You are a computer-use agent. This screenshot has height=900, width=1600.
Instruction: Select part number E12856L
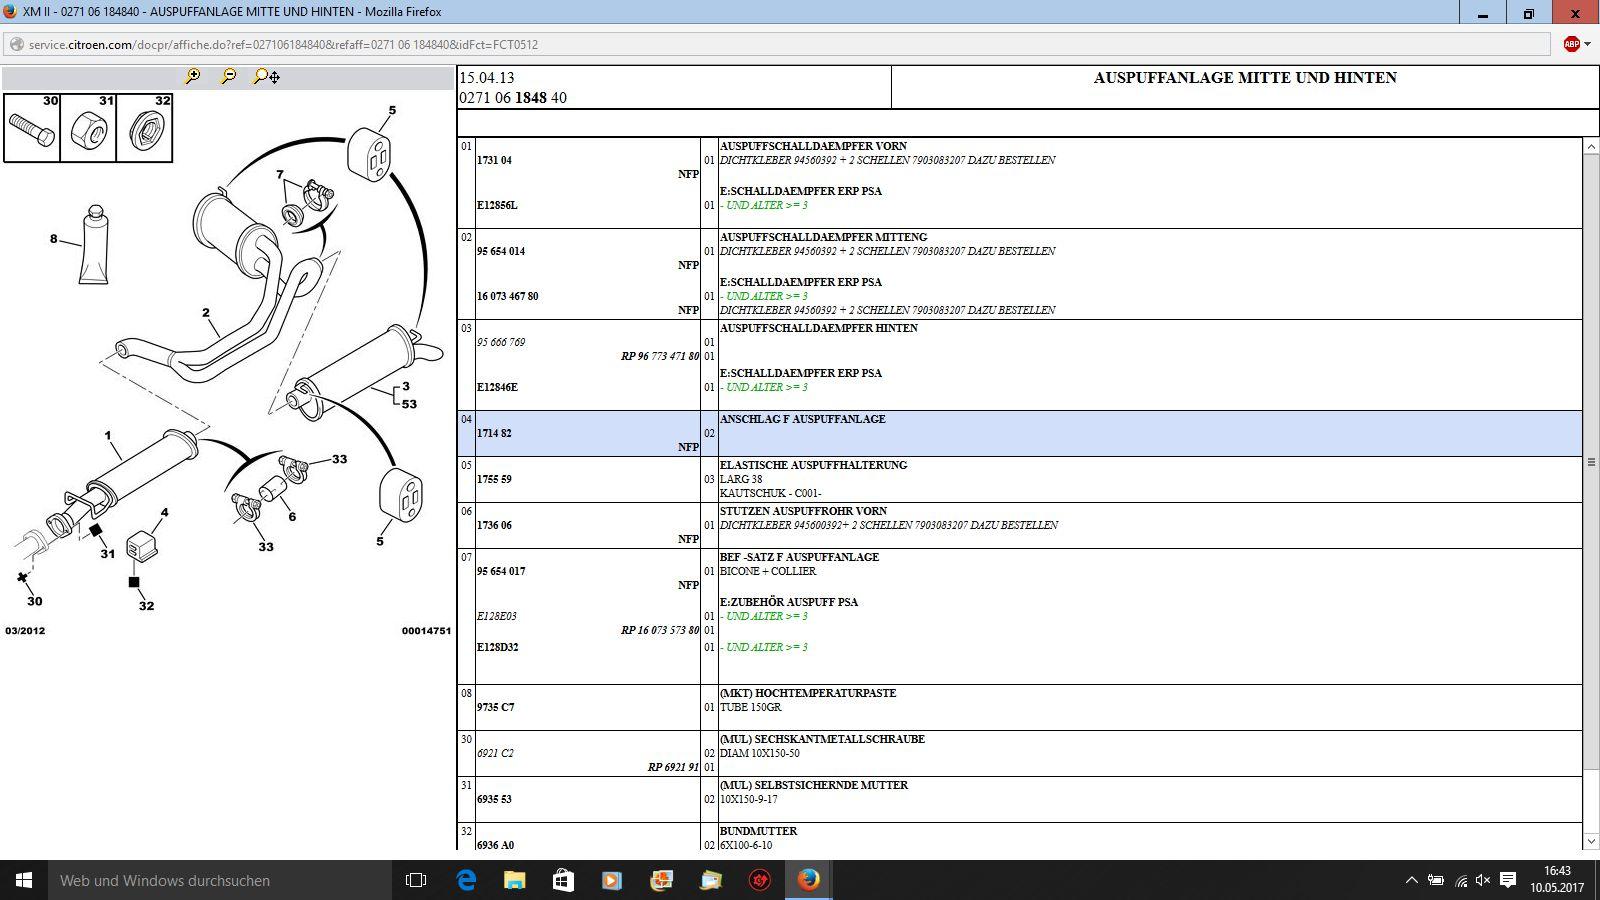point(497,205)
